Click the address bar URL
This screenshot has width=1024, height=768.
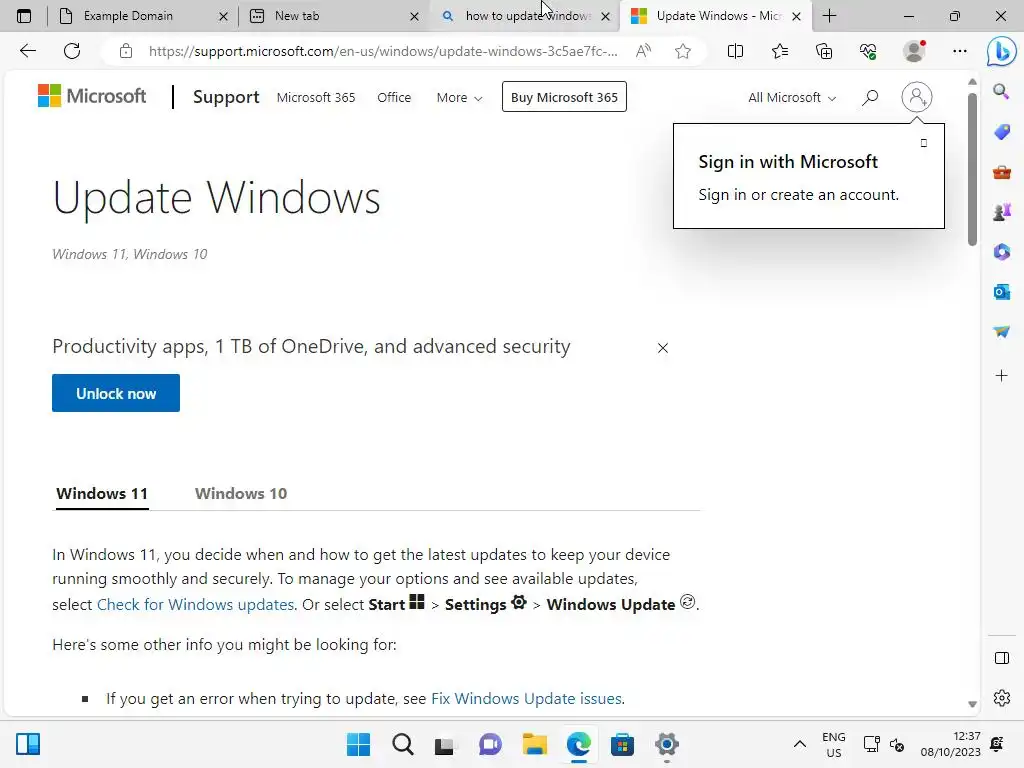coord(383,51)
